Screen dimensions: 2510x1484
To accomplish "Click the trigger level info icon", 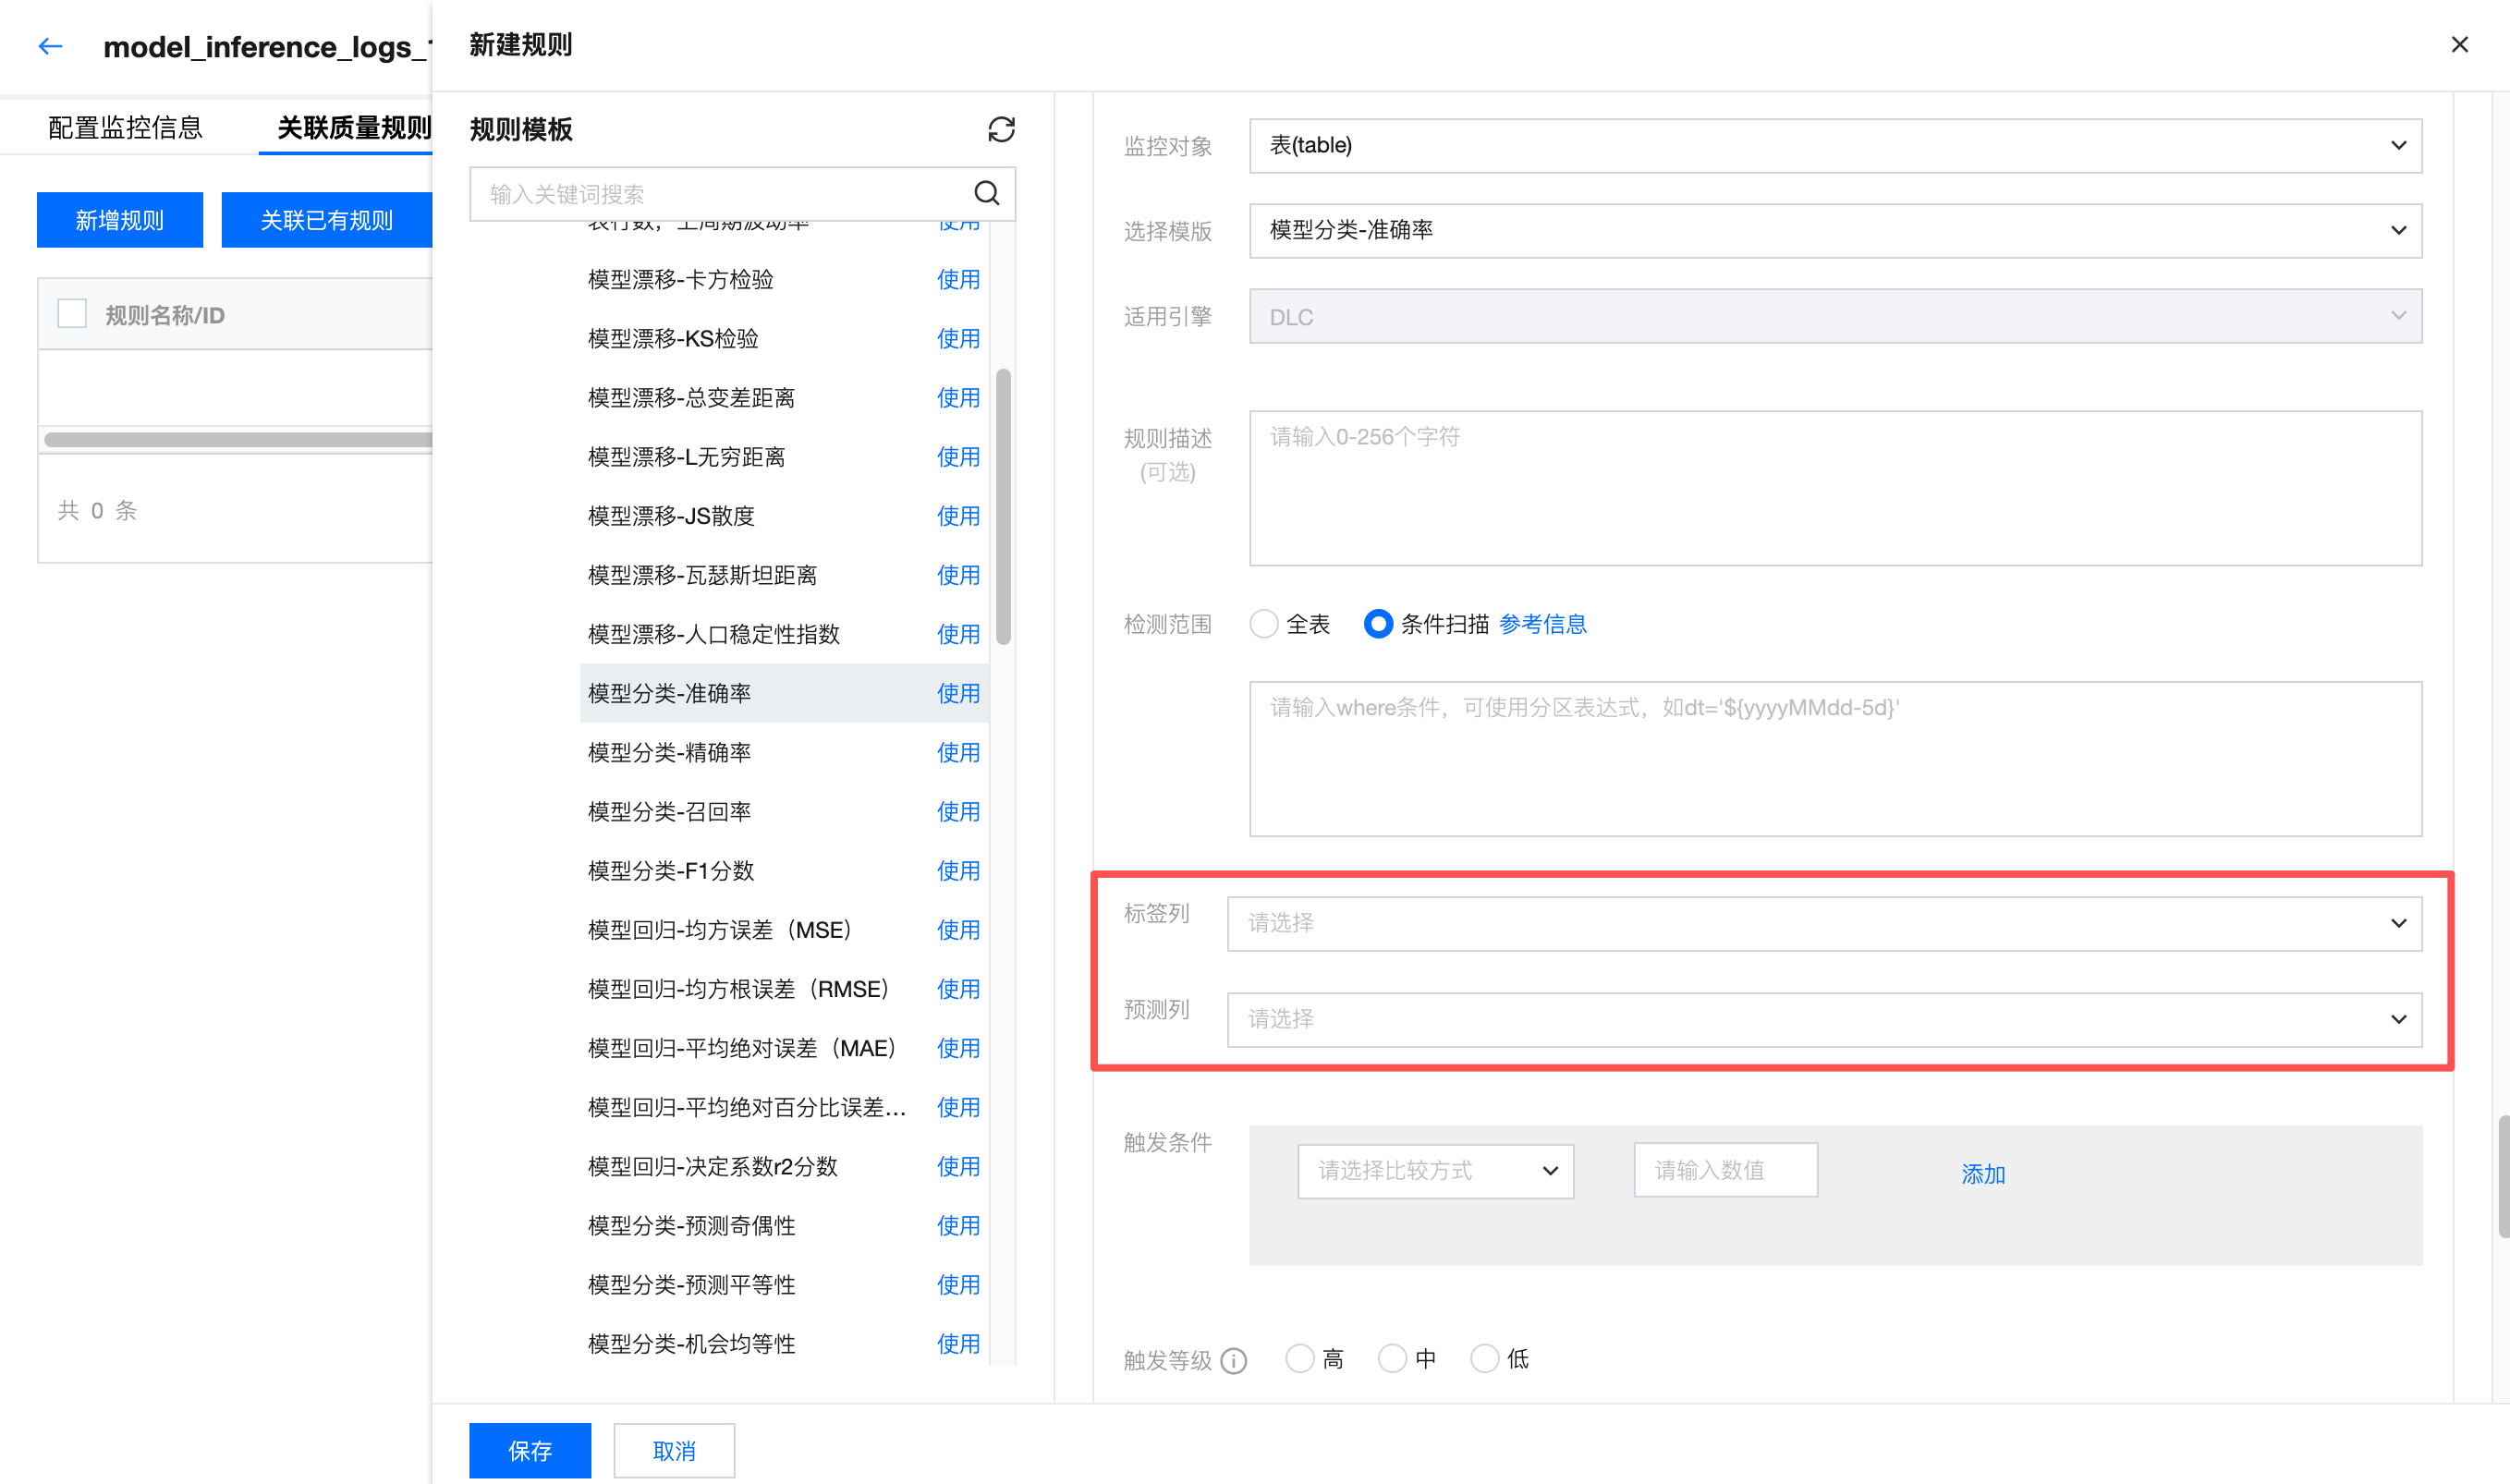I will tap(1234, 1360).
